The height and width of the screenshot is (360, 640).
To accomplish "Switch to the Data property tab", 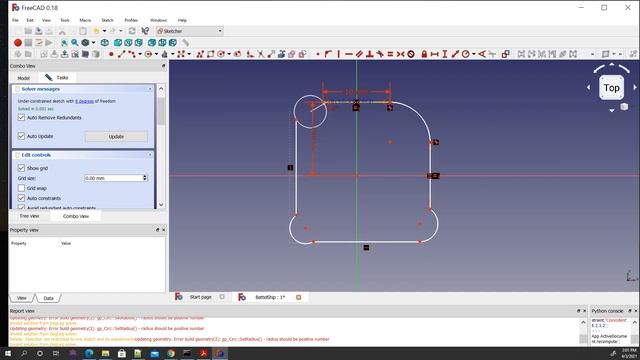I will (x=49, y=298).
